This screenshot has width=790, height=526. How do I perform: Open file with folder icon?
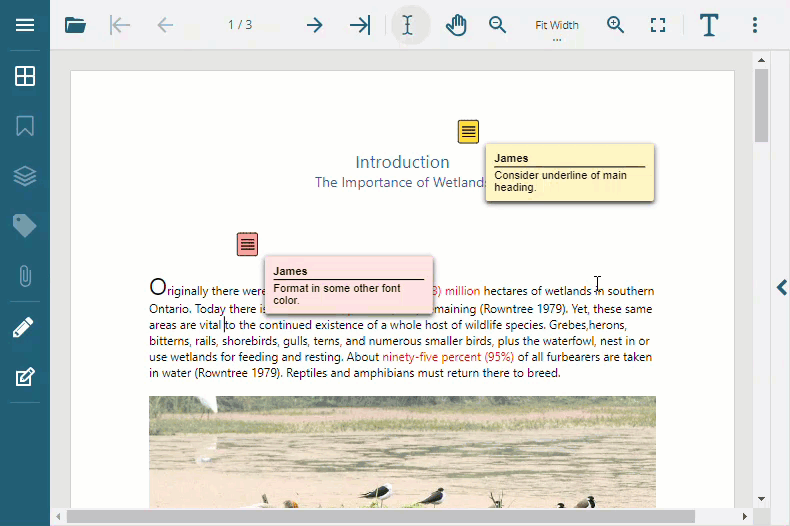tap(75, 25)
